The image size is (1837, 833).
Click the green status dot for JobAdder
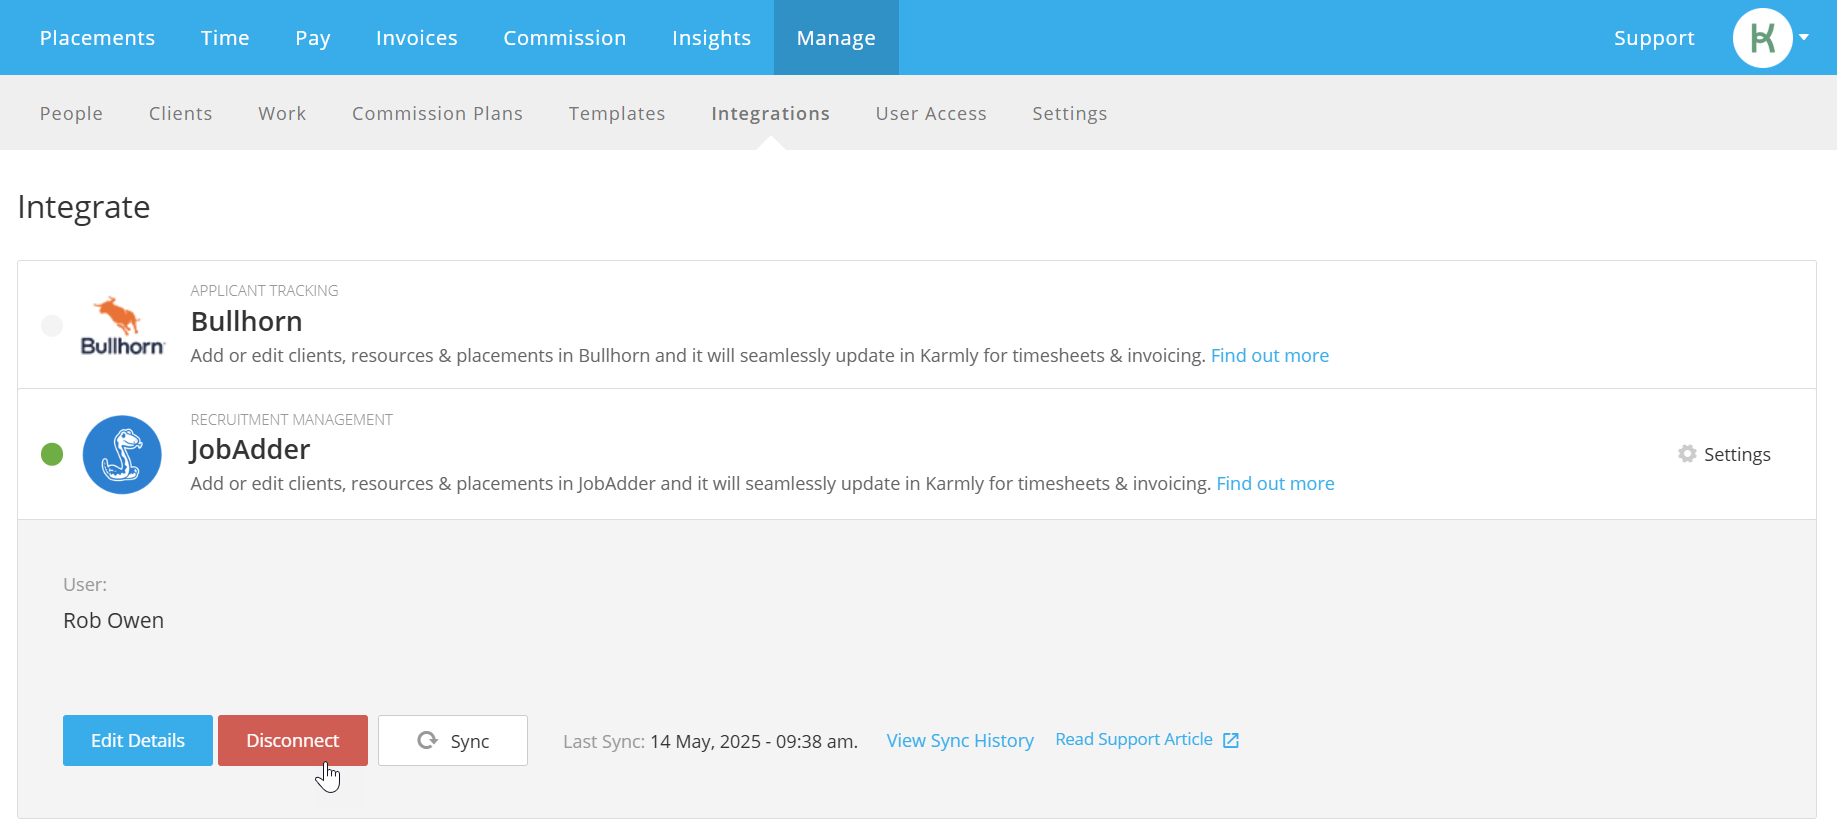(52, 455)
